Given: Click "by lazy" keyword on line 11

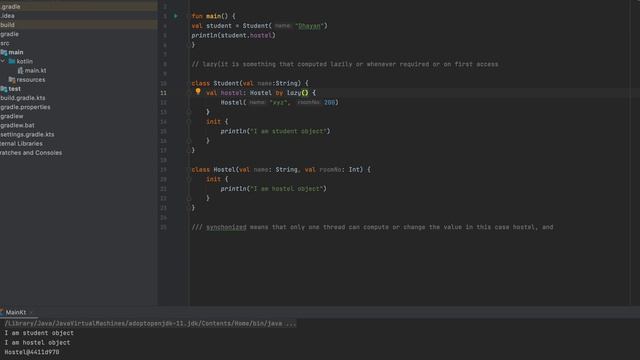Looking at the screenshot, I should pyautogui.click(x=288, y=93).
